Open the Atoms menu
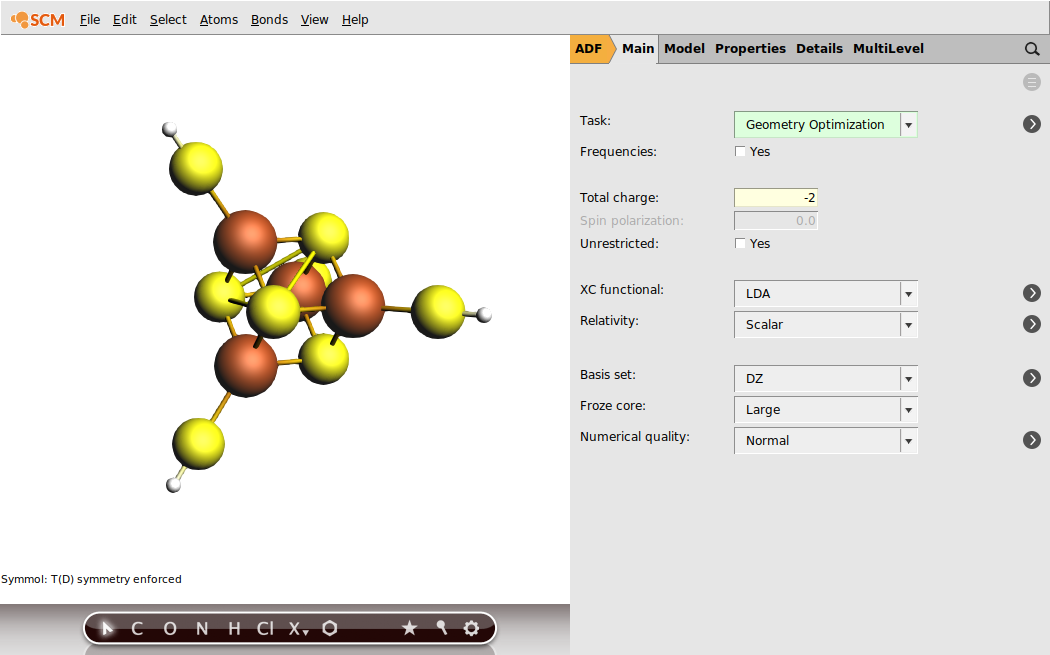 pyautogui.click(x=218, y=19)
